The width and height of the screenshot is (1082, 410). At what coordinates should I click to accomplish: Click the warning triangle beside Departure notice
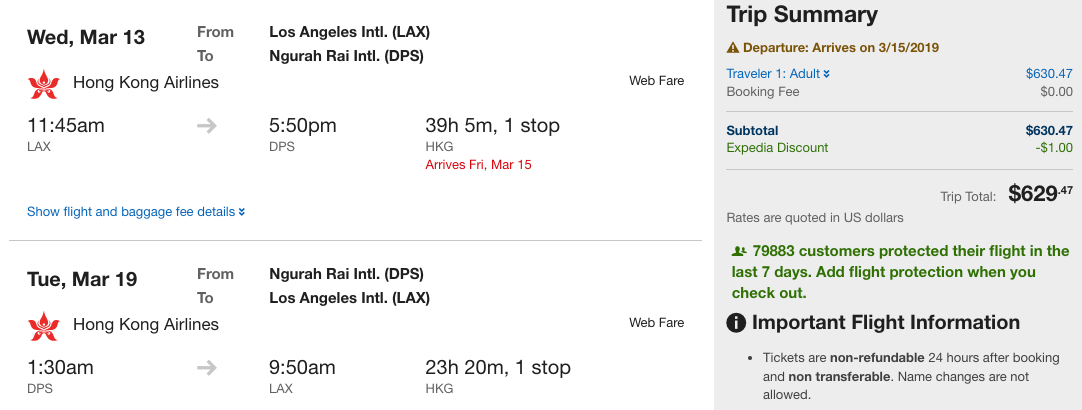coord(733,47)
